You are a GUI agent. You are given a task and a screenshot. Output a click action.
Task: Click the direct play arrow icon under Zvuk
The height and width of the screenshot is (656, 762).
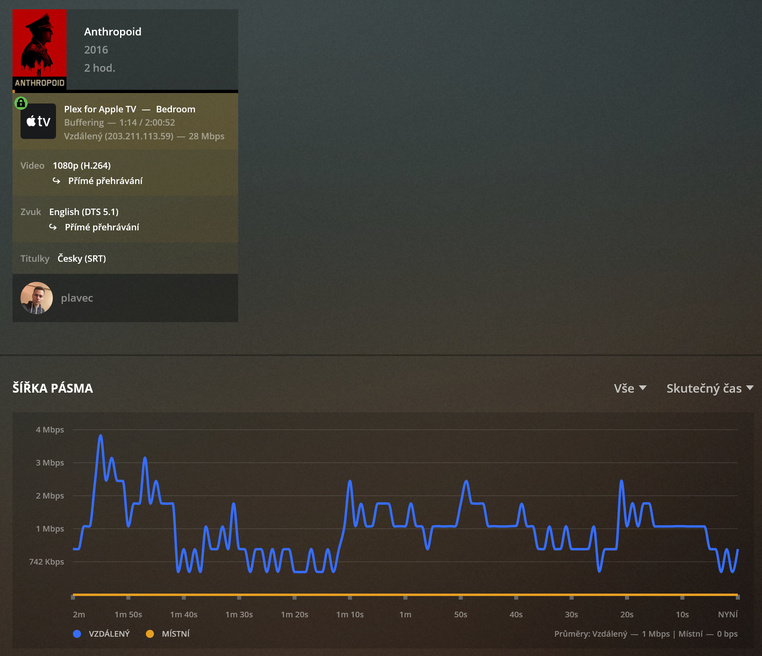pos(53,227)
